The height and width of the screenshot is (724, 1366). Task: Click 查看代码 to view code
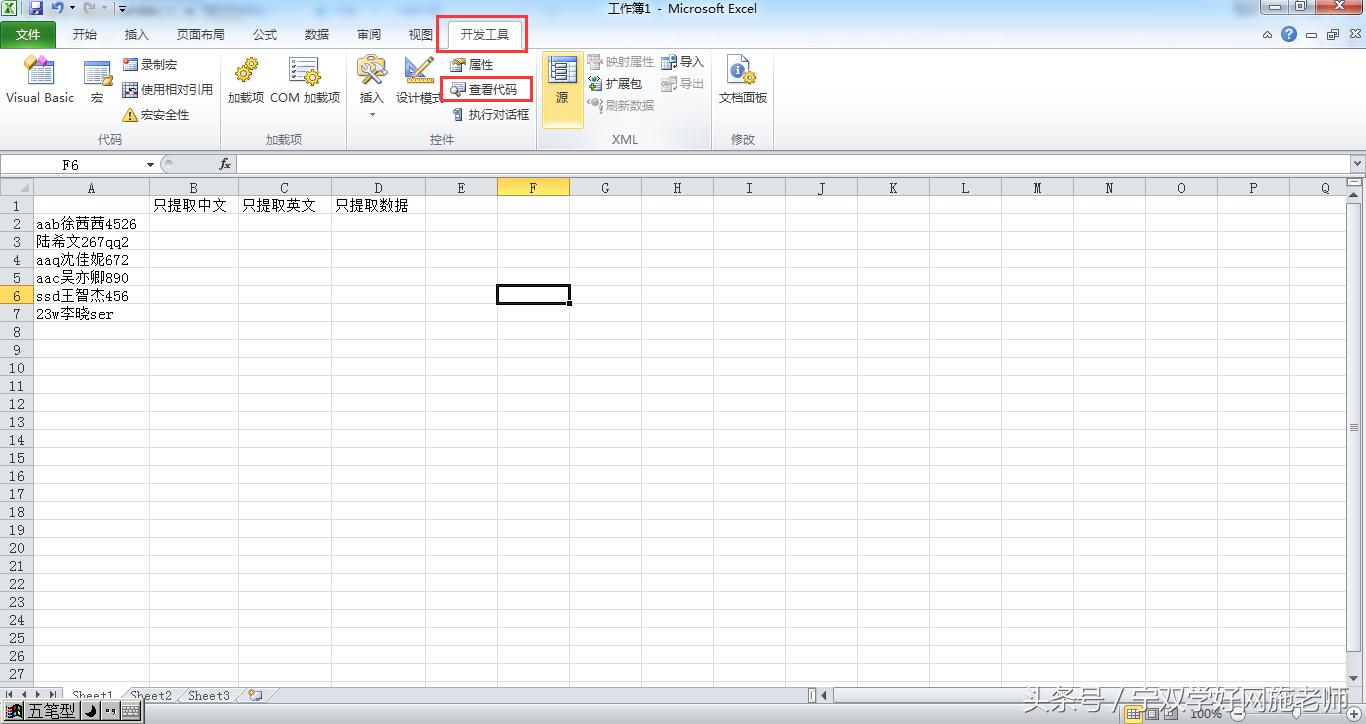[x=485, y=89]
